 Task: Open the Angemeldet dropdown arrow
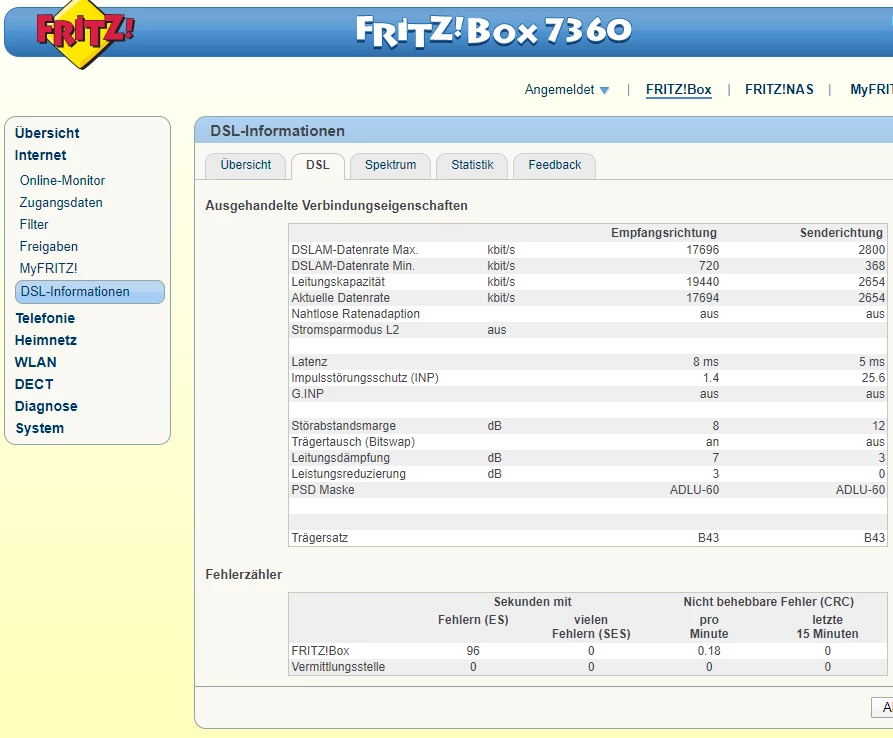pyautogui.click(x=605, y=90)
